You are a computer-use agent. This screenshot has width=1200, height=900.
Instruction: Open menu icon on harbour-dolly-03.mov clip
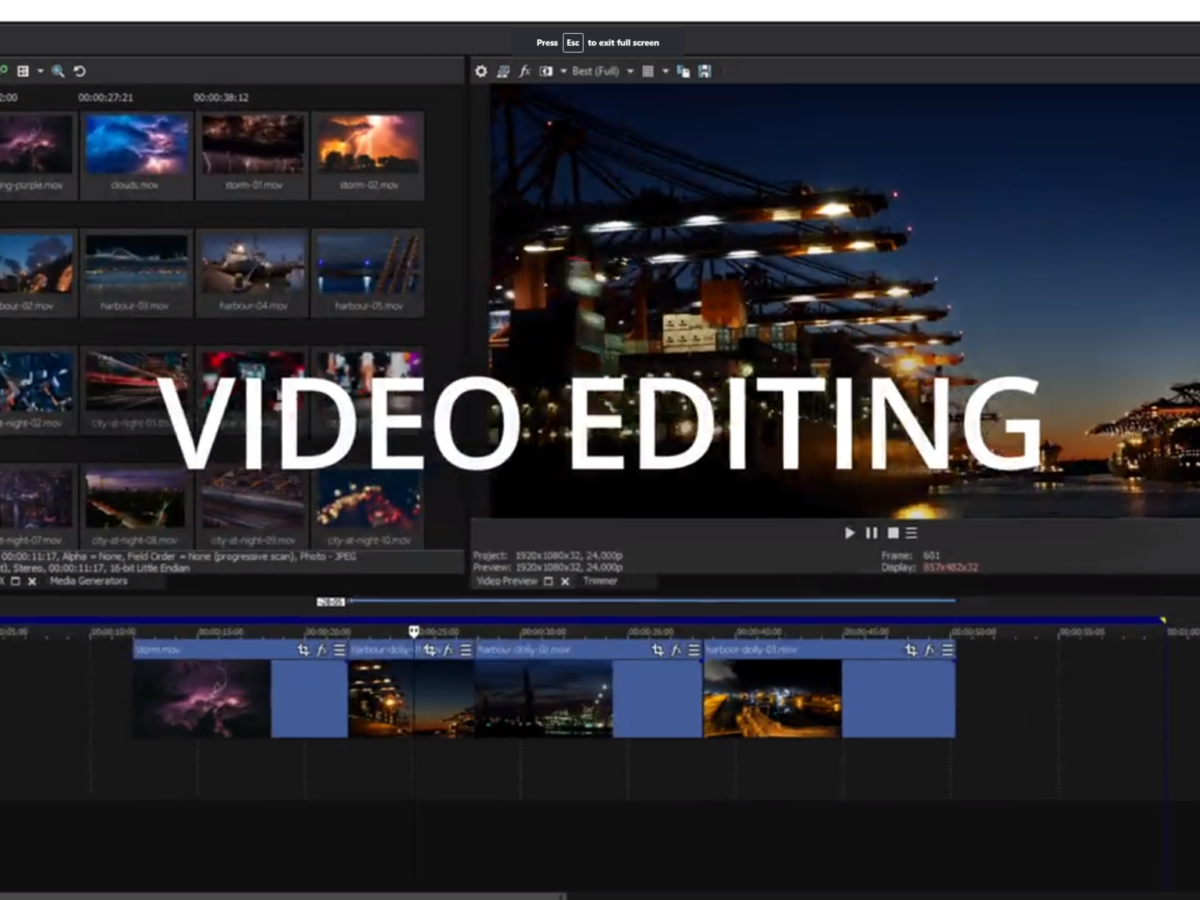[947, 650]
